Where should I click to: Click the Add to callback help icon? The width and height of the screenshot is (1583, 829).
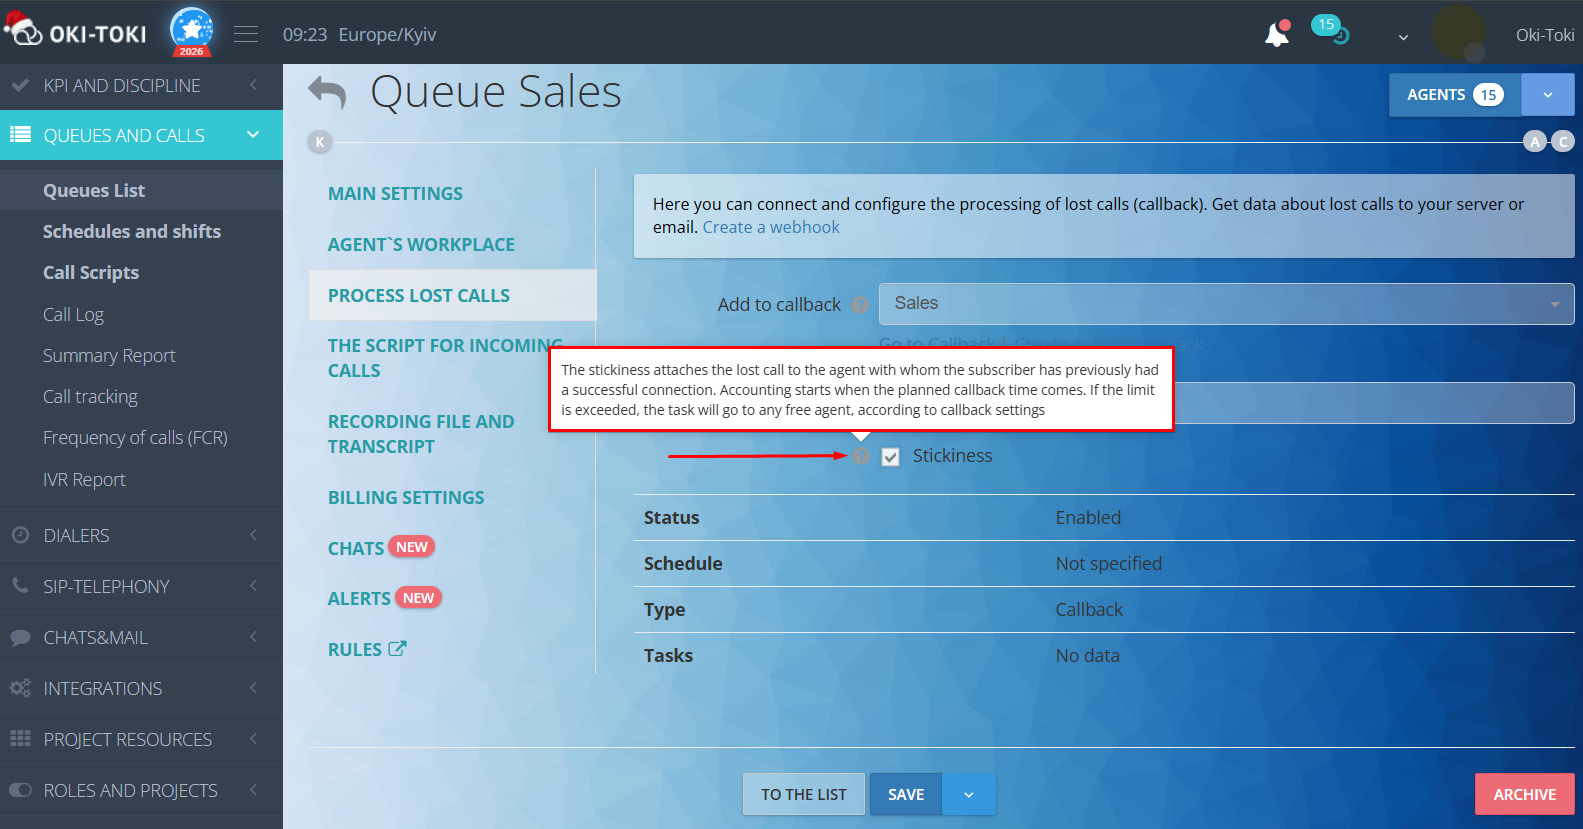coord(859,305)
